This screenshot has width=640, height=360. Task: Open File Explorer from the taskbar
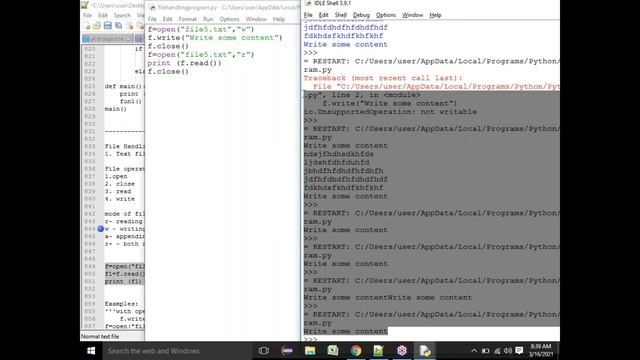click(x=310, y=351)
